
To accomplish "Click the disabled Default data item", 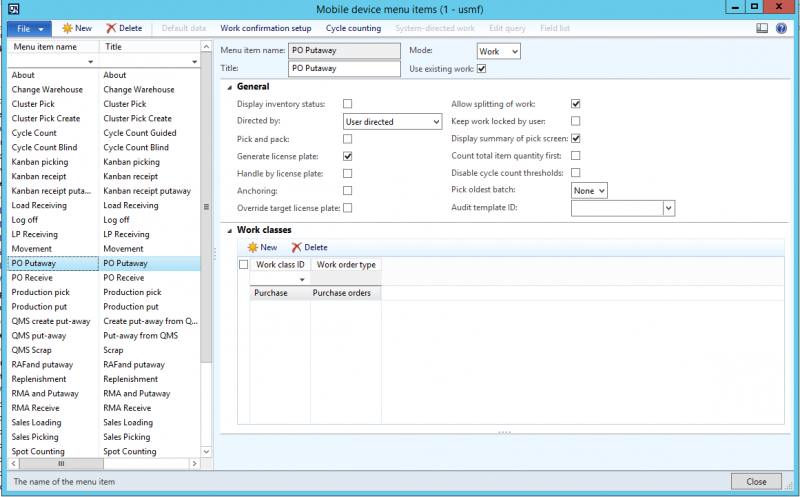I will click(x=184, y=28).
